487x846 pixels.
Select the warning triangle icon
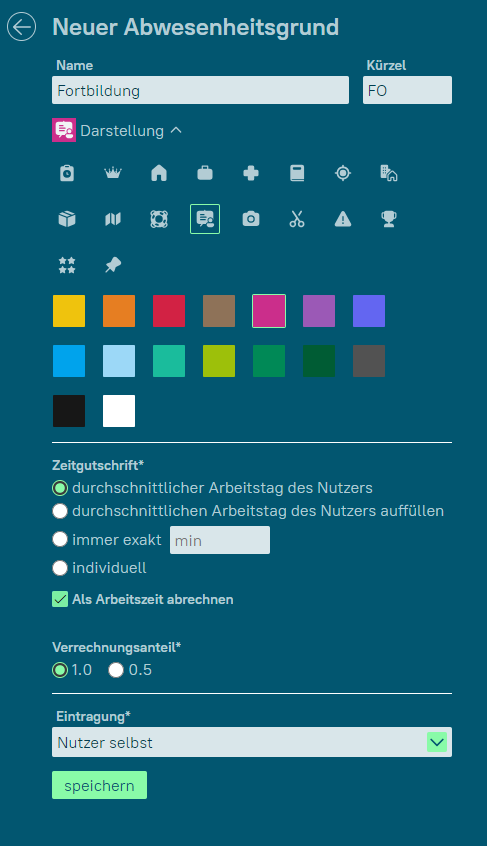pyautogui.click(x=343, y=219)
